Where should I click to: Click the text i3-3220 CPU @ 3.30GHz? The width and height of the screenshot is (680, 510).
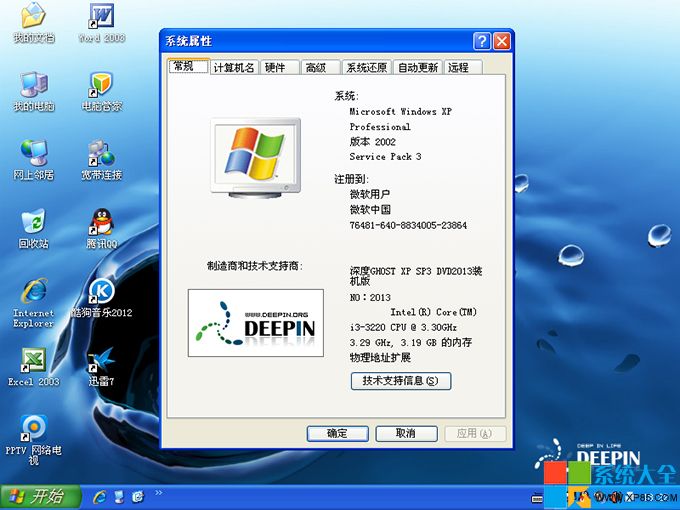pos(403,327)
